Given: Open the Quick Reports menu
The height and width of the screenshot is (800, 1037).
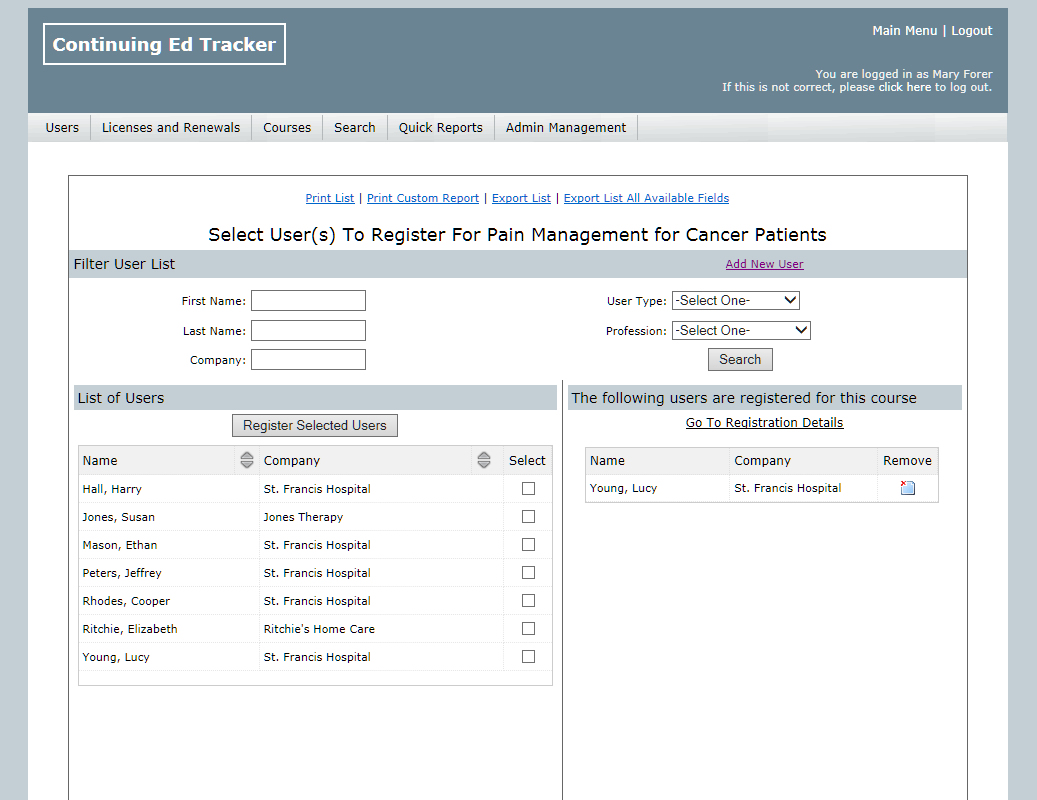Looking at the screenshot, I should pyautogui.click(x=440, y=127).
